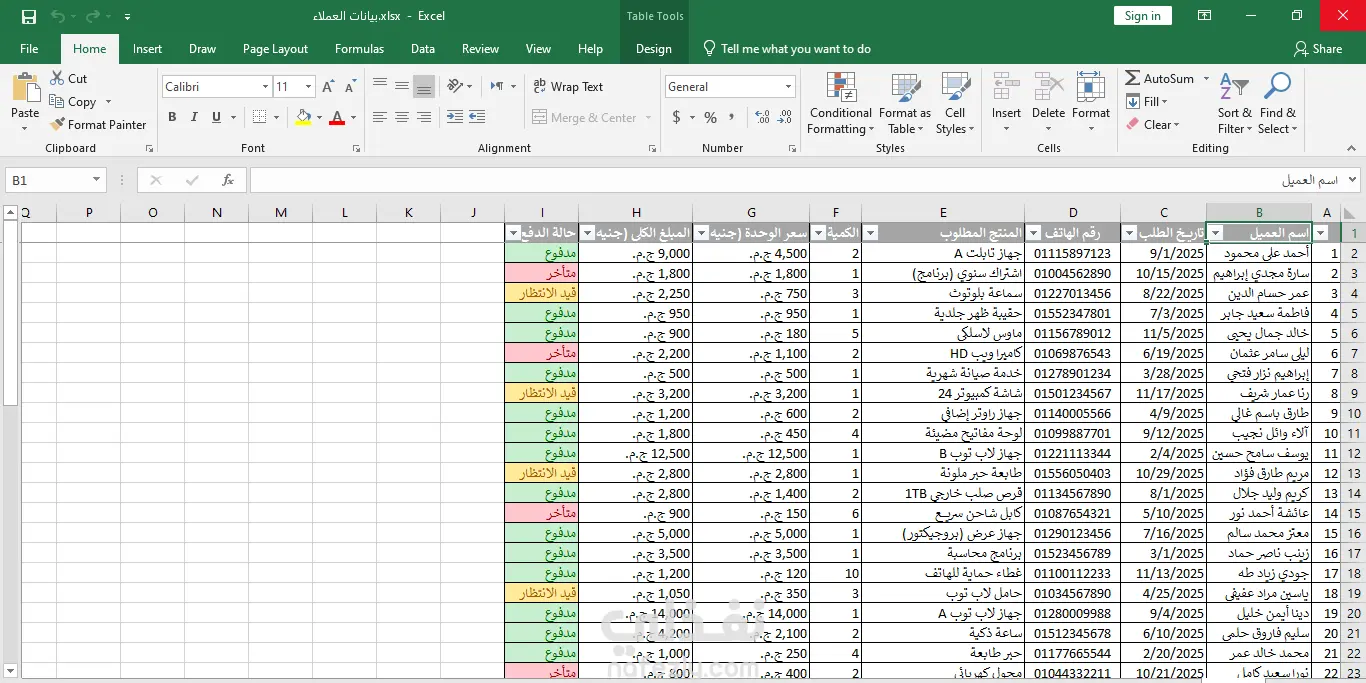Toggle Italic formatting

pyautogui.click(x=194, y=117)
